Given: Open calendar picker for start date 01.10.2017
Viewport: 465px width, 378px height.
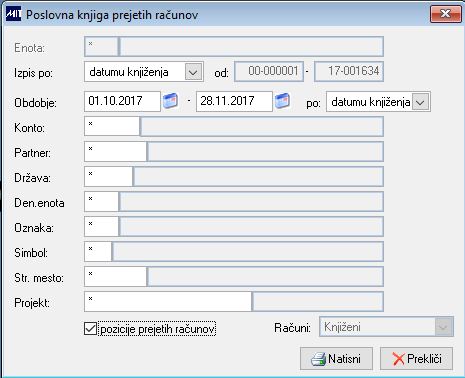Looking at the screenshot, I should point(170,101).
